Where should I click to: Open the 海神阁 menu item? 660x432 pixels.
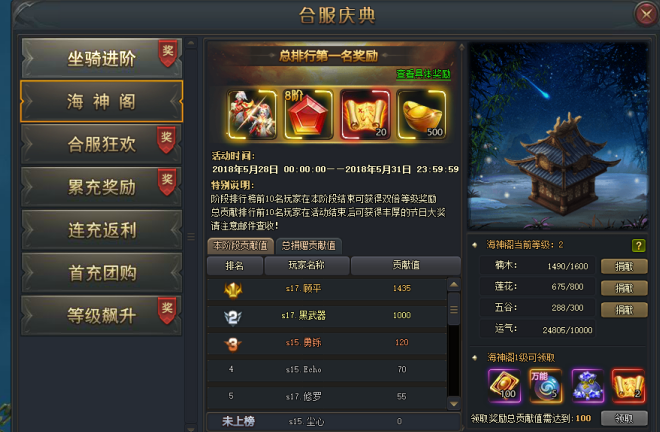101,101
